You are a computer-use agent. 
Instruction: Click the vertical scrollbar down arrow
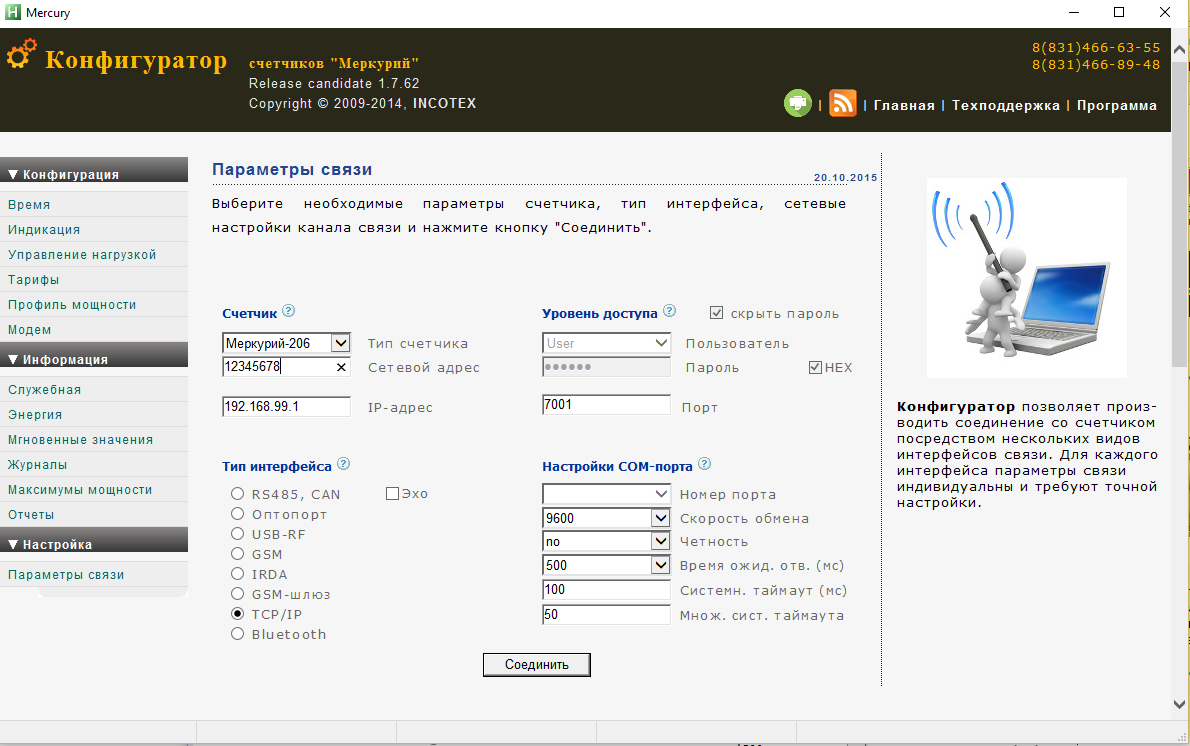1179,704
